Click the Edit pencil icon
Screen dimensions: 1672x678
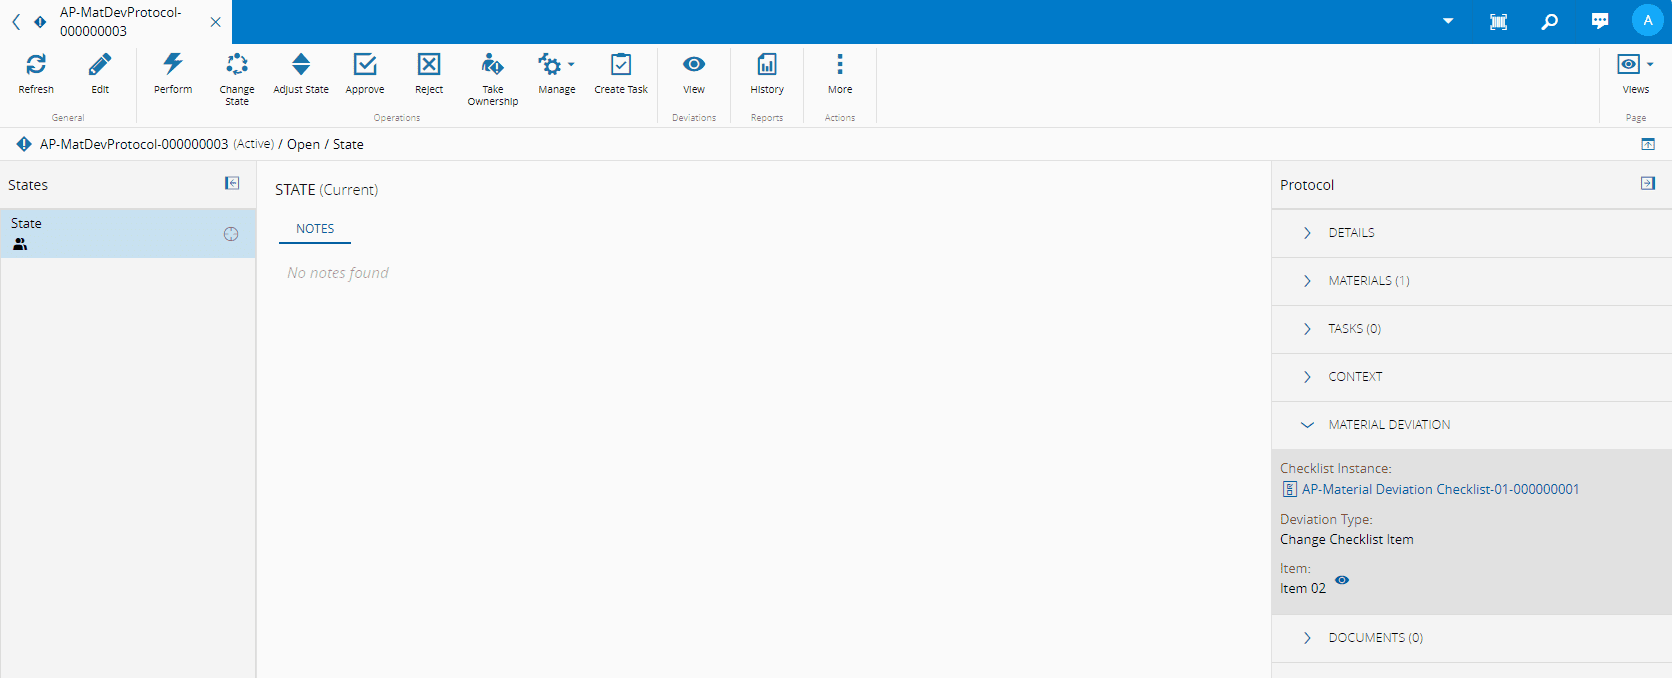point(100,66)
